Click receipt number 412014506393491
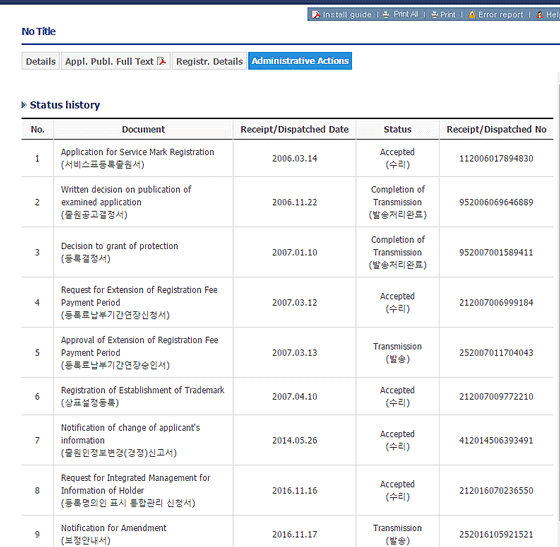Image resolution: width=560 pixels, height=547 pixels. [496, 441]
